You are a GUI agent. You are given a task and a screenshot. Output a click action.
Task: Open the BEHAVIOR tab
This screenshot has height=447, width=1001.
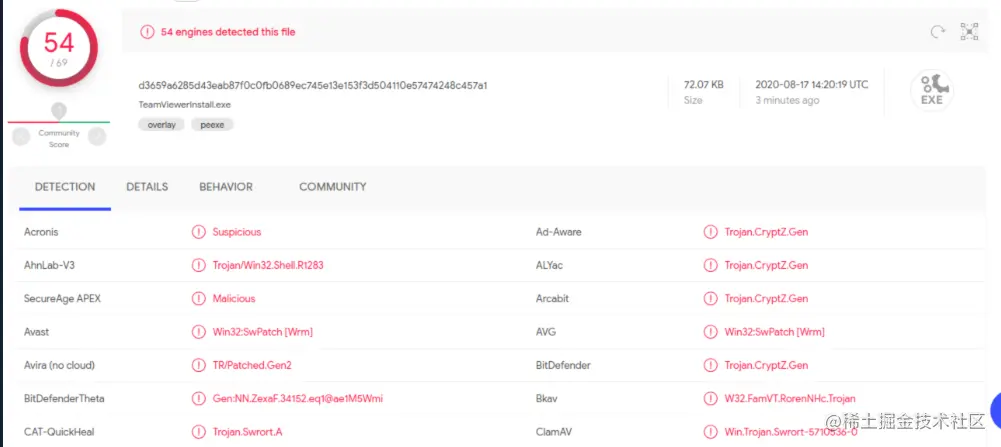click(x=226, y=187)
